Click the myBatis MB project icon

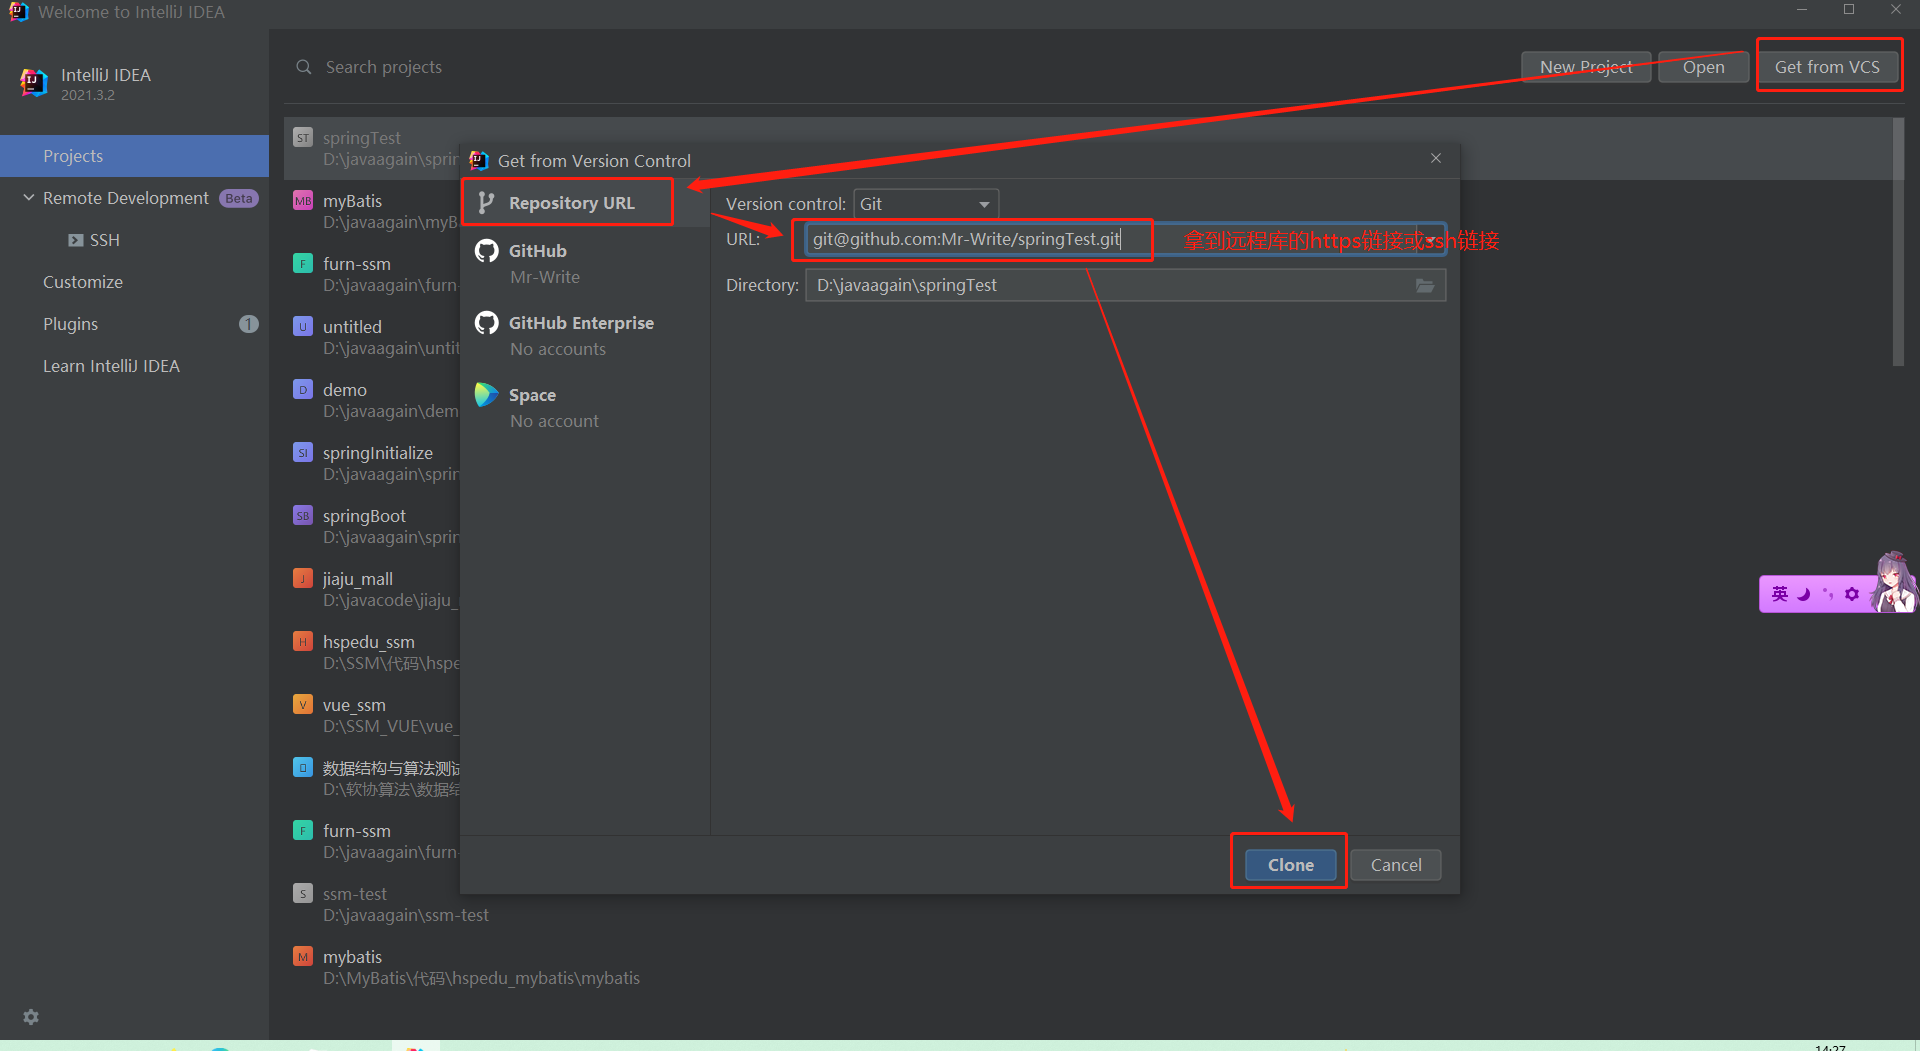[303, 200]
